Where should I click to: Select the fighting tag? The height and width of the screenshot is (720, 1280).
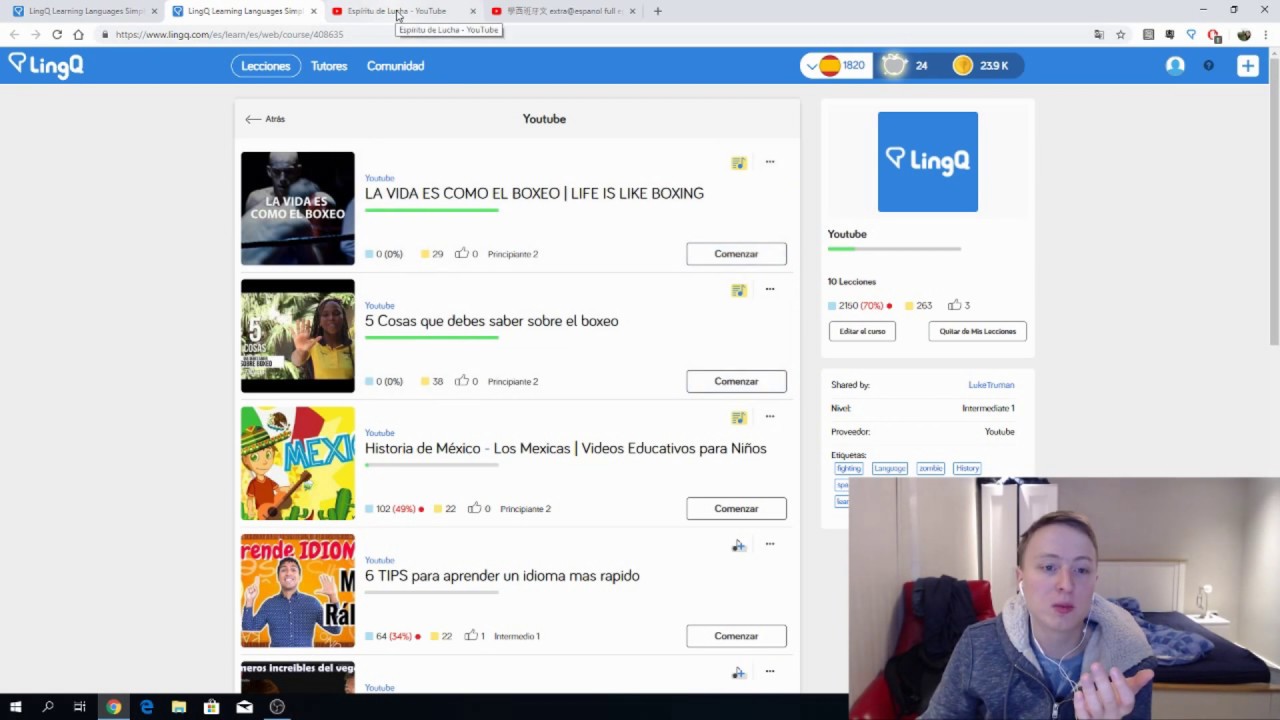(849, 468)
